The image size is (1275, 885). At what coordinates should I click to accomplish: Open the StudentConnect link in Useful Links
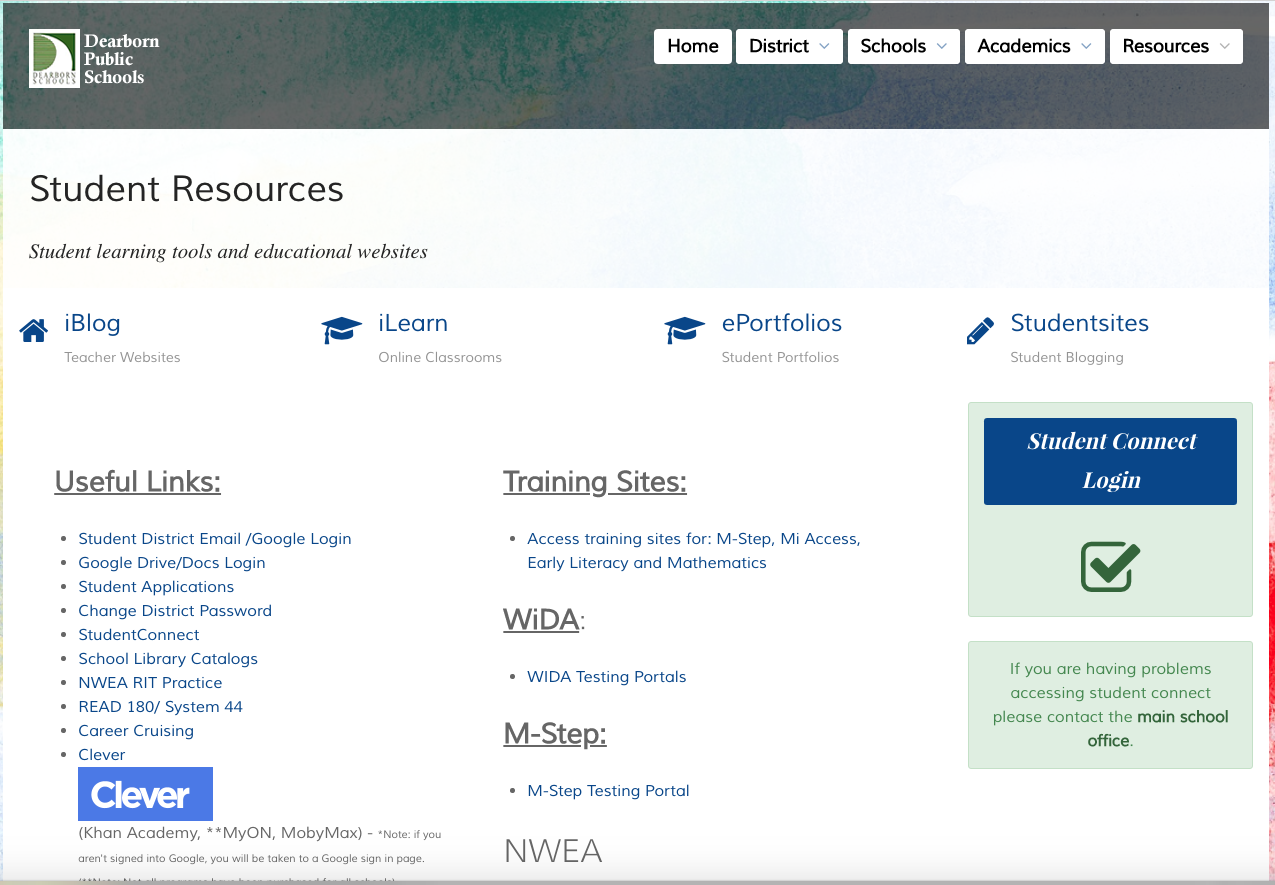tap(139, 634)
